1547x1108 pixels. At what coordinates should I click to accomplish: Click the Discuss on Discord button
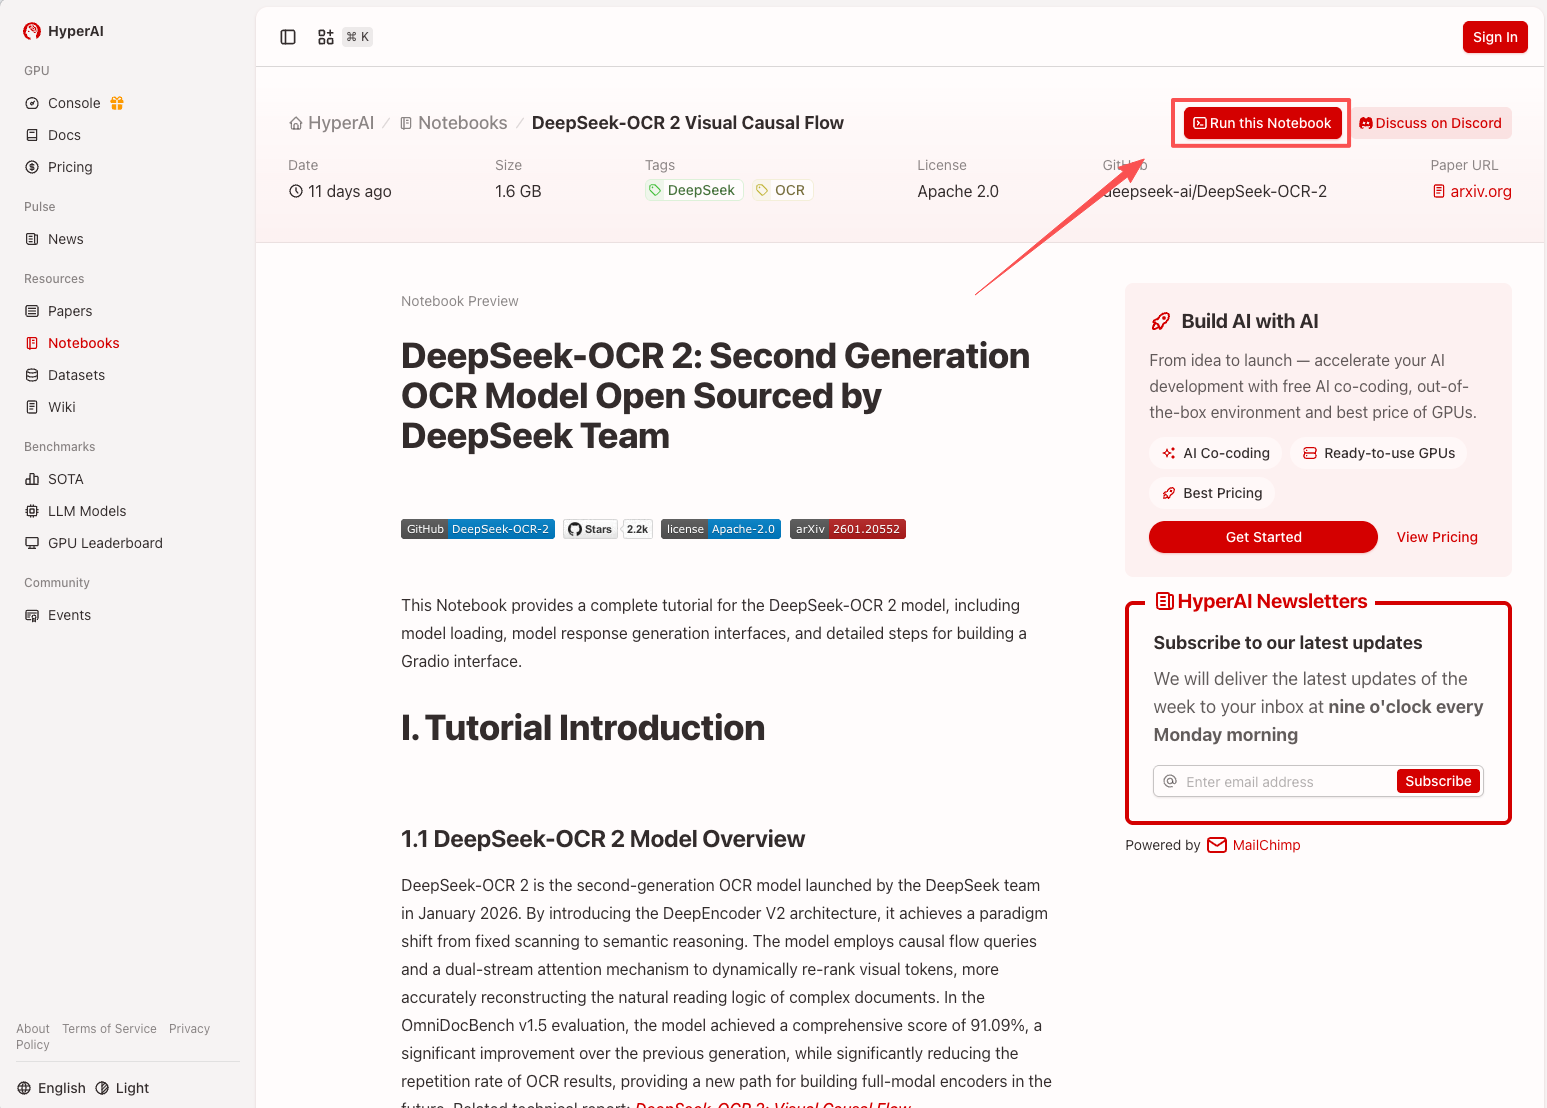coord(1430,123)
